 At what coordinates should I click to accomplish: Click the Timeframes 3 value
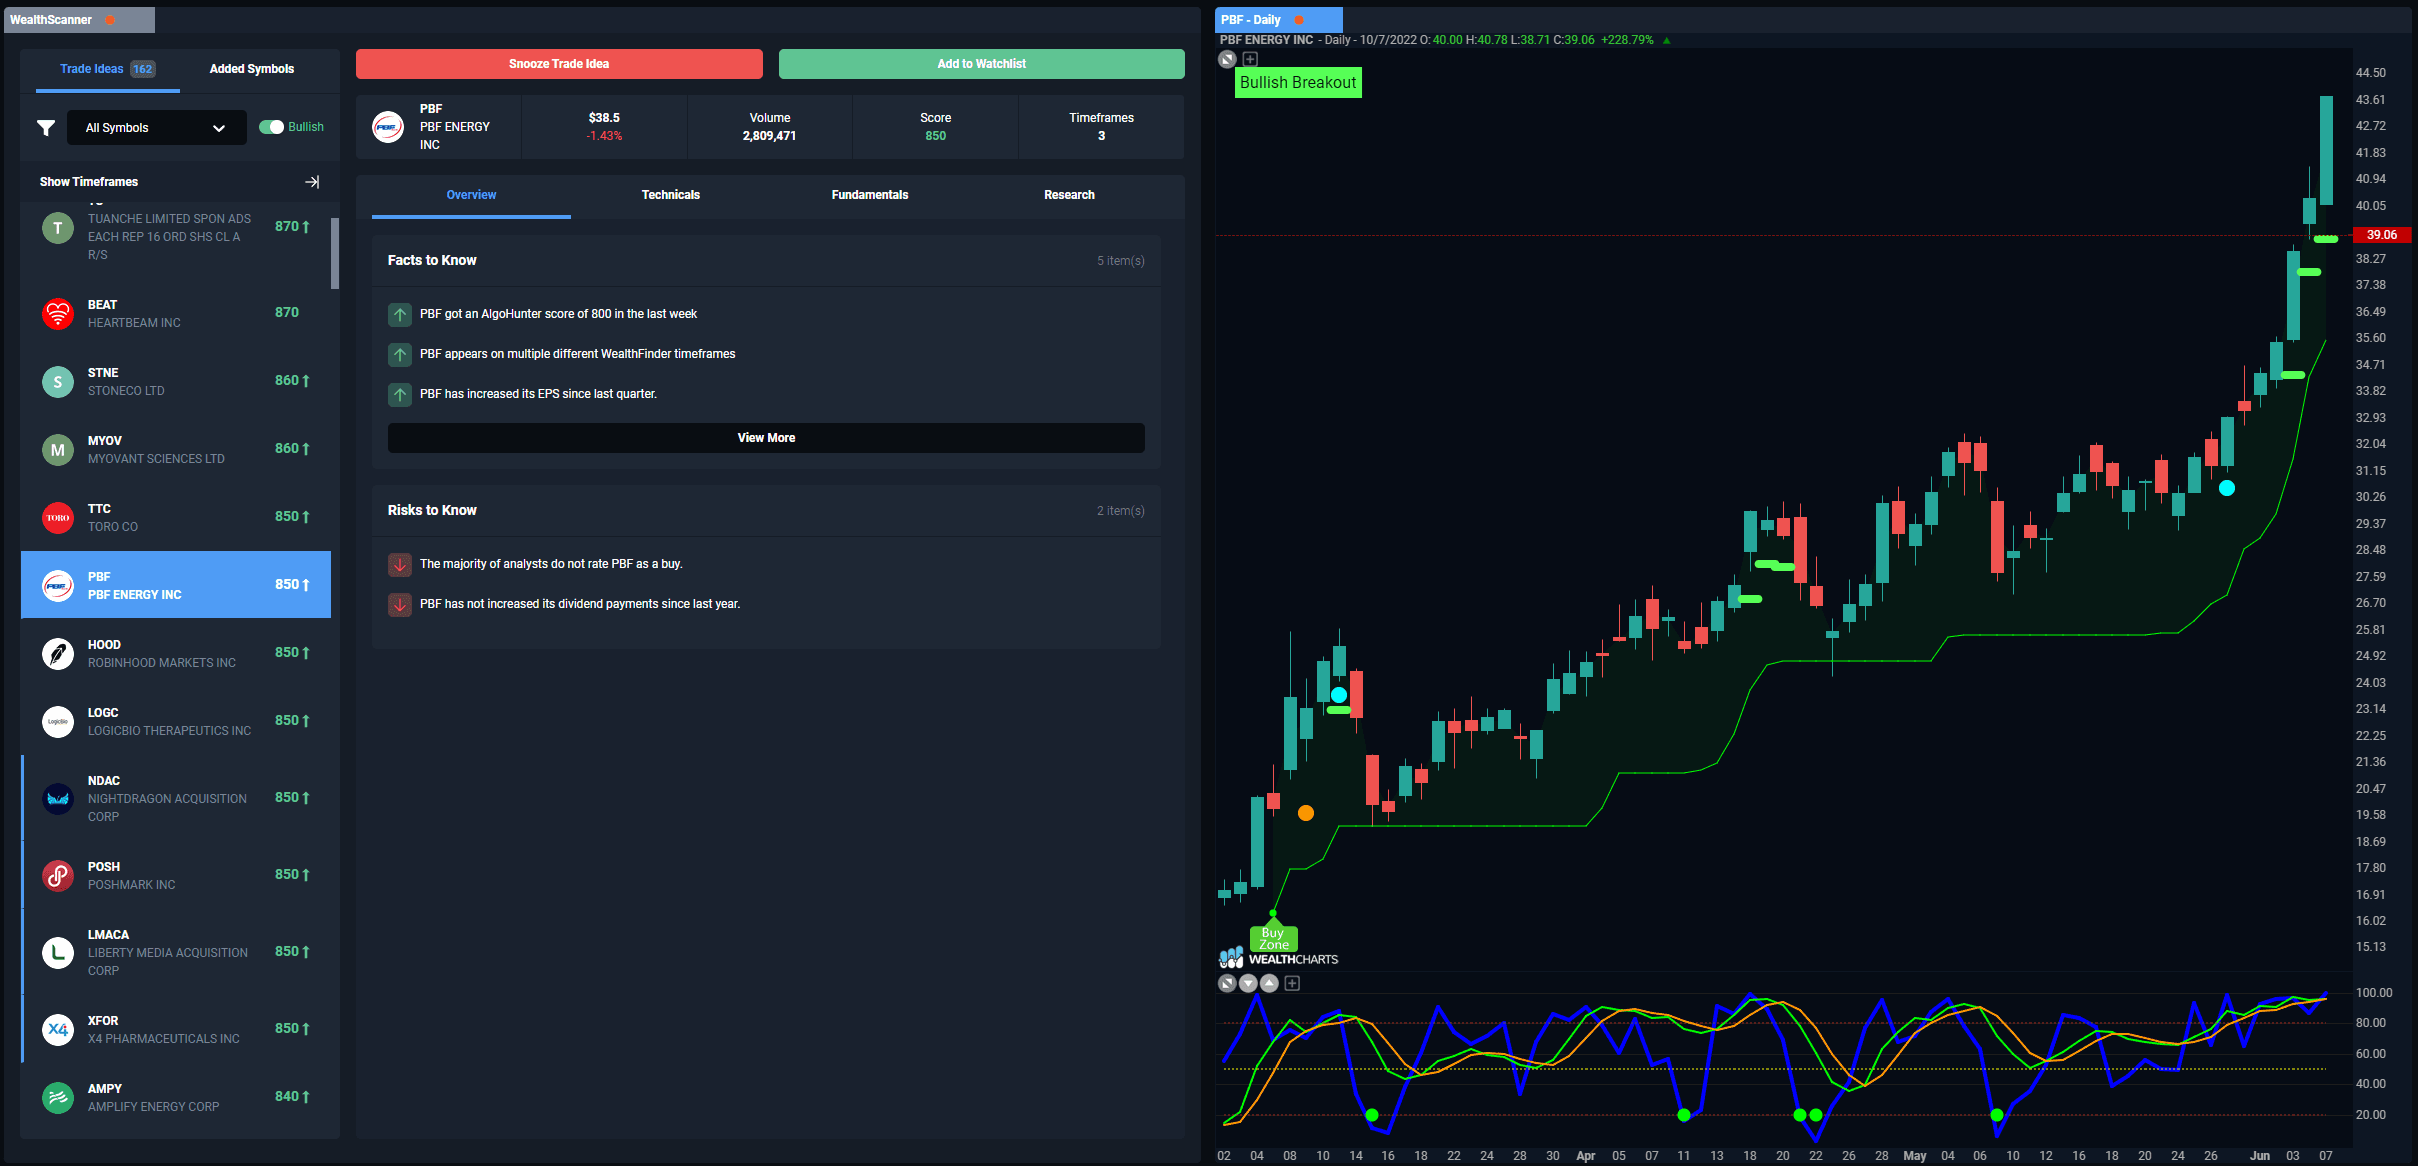click(x=1101, y=136)
